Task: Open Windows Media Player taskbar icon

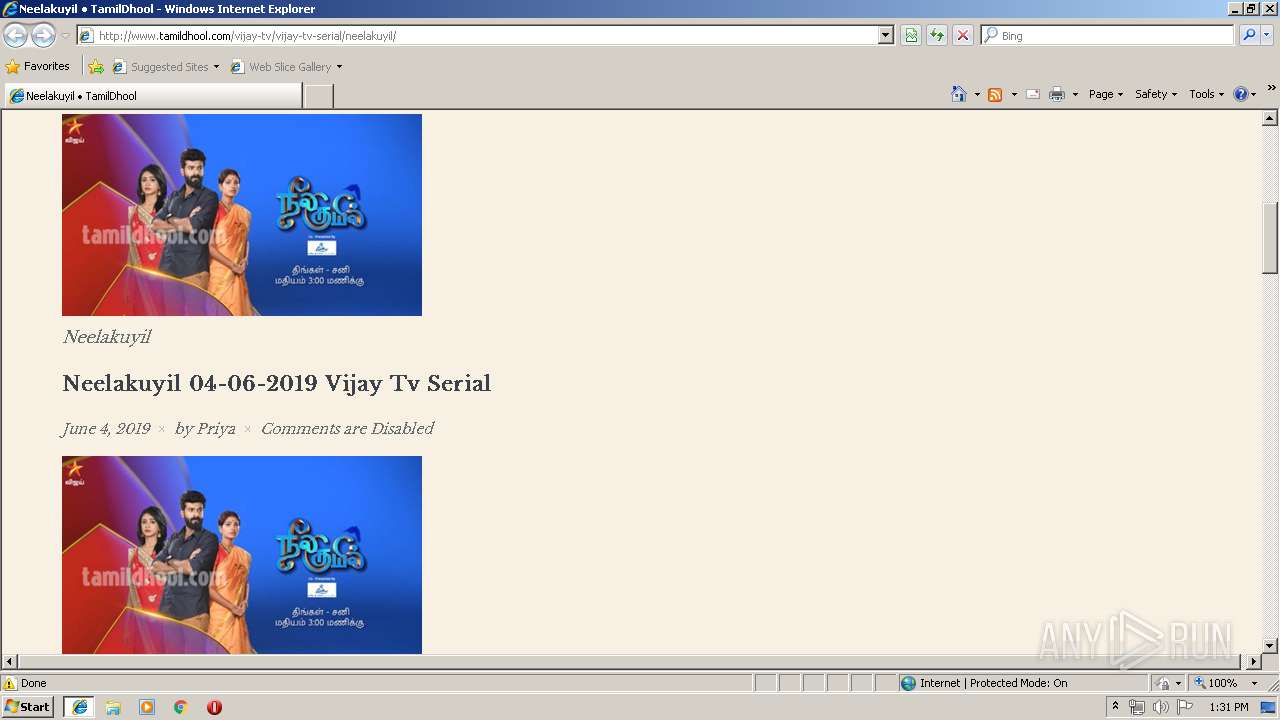Action: [x=147, y=707]
